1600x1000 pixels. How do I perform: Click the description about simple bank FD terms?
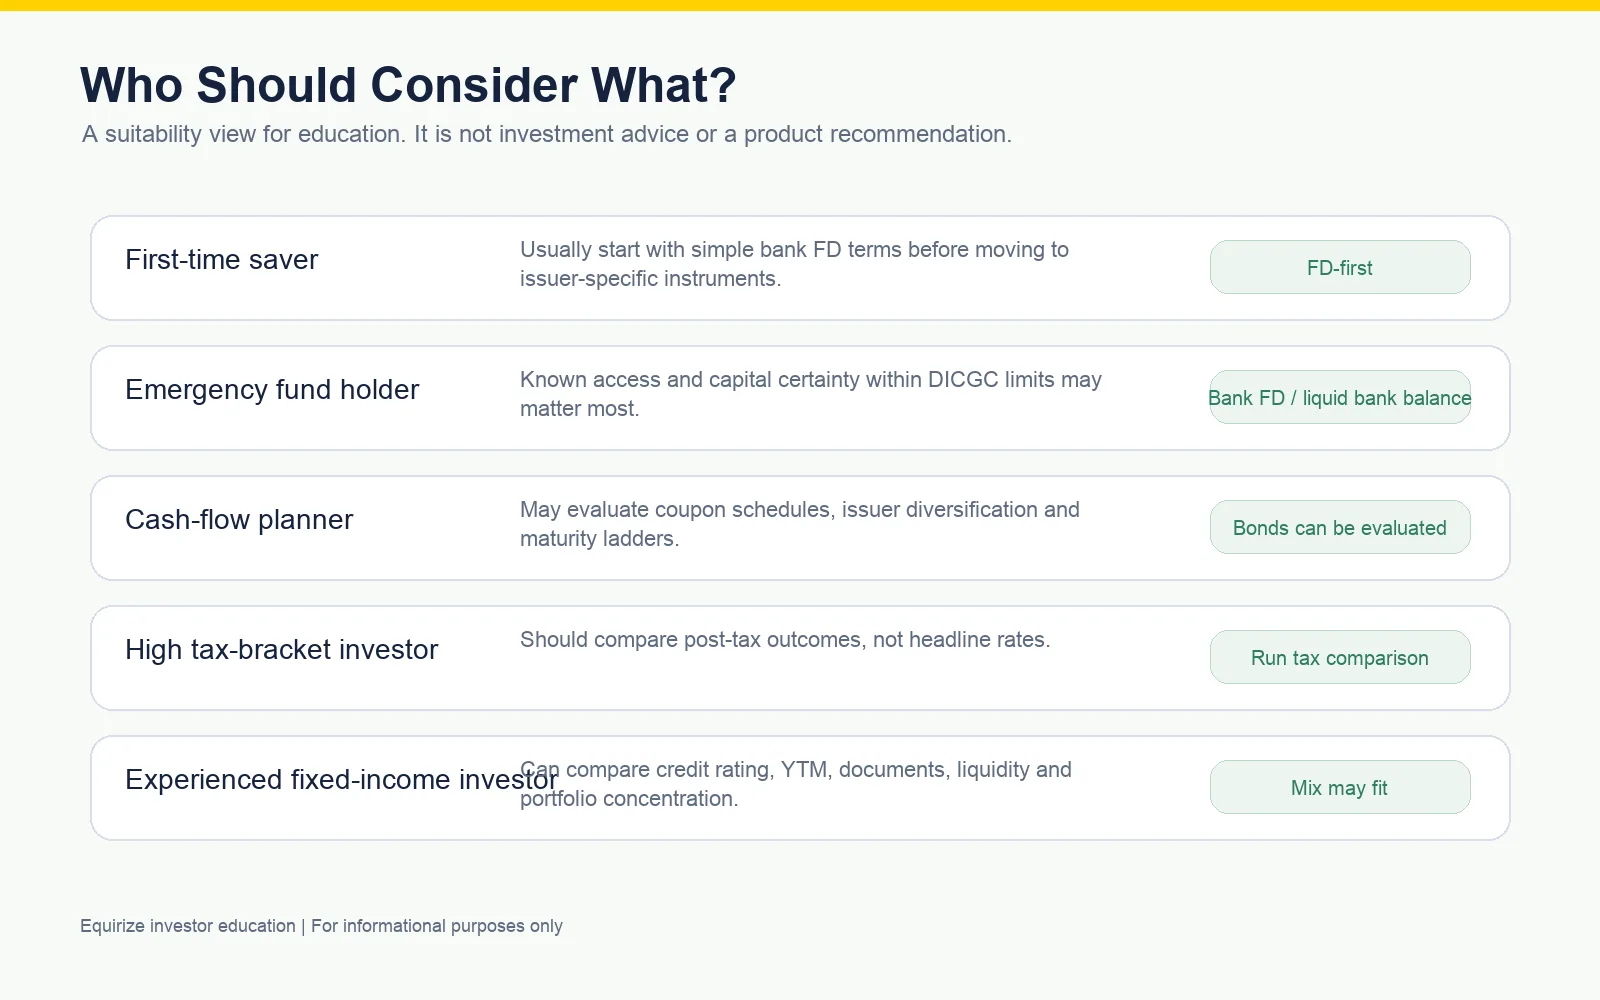[794, 264]
